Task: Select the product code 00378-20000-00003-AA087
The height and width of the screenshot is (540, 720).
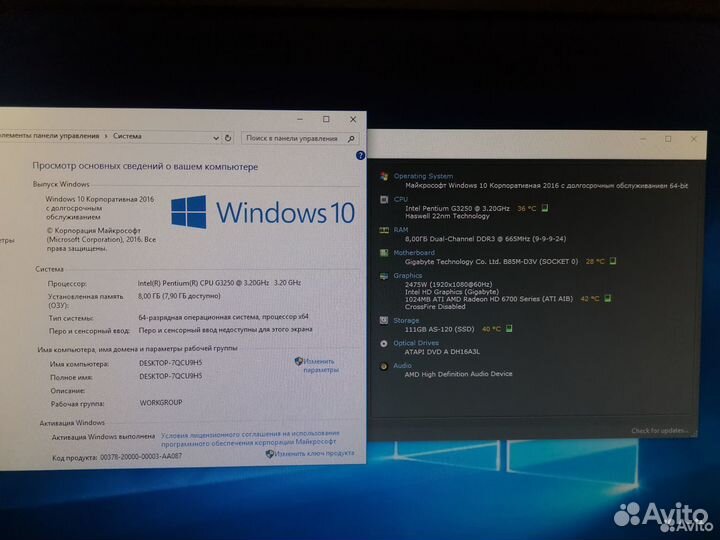Action: (x=141, y=456)
